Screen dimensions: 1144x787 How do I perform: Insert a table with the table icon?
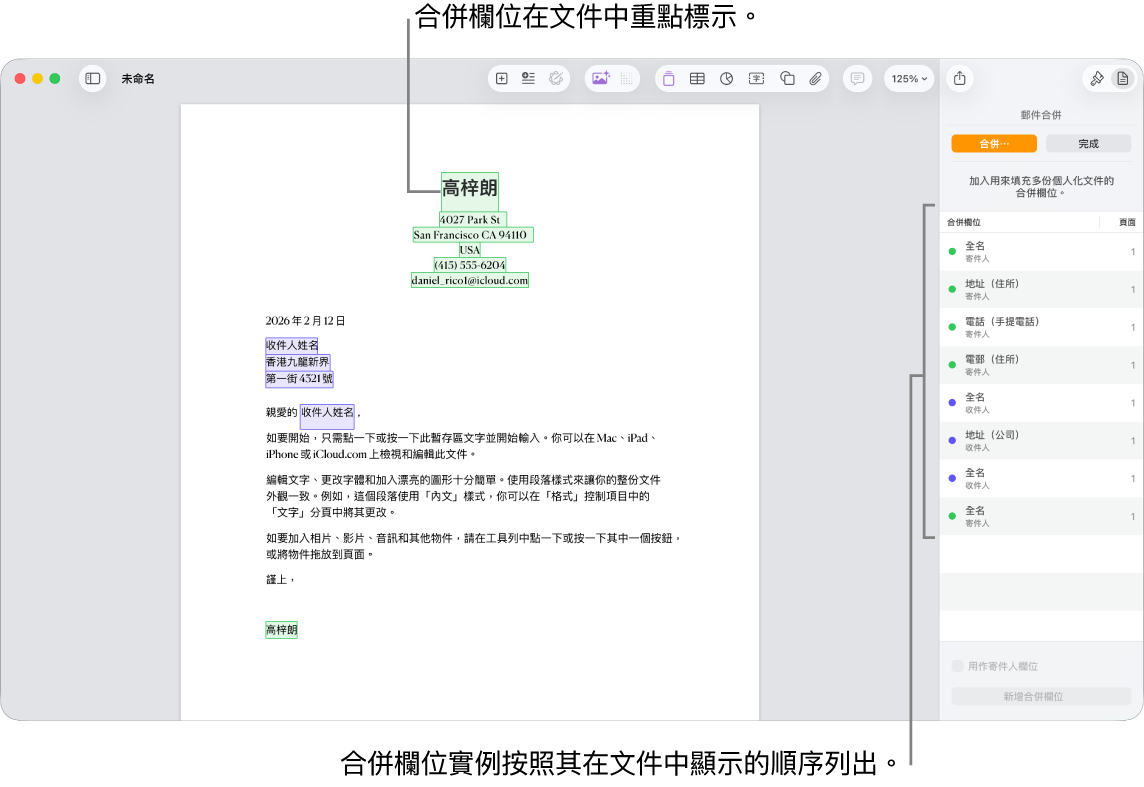pyautogui.click(x=697, y=79)
